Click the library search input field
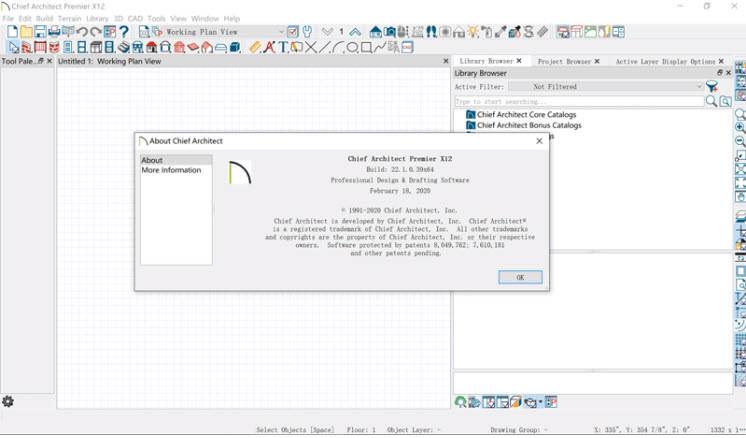This screenshot has width=746, height=438. (578, 102)
